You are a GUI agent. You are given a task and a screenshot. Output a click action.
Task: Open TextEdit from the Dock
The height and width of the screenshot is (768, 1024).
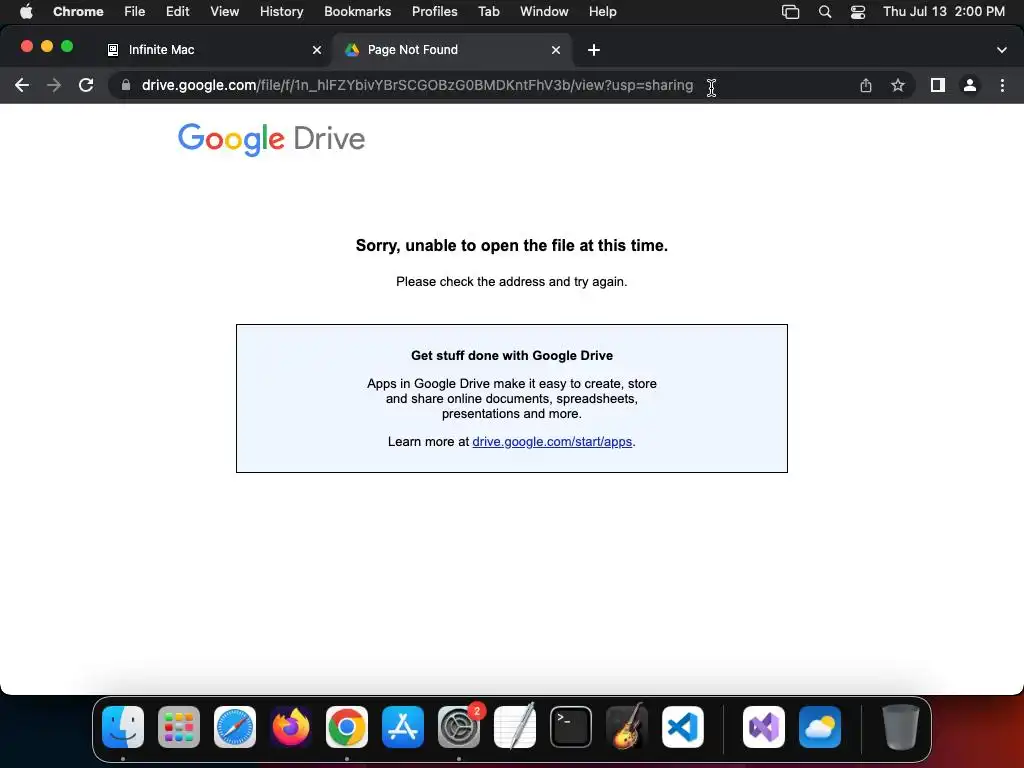(515, 727)
